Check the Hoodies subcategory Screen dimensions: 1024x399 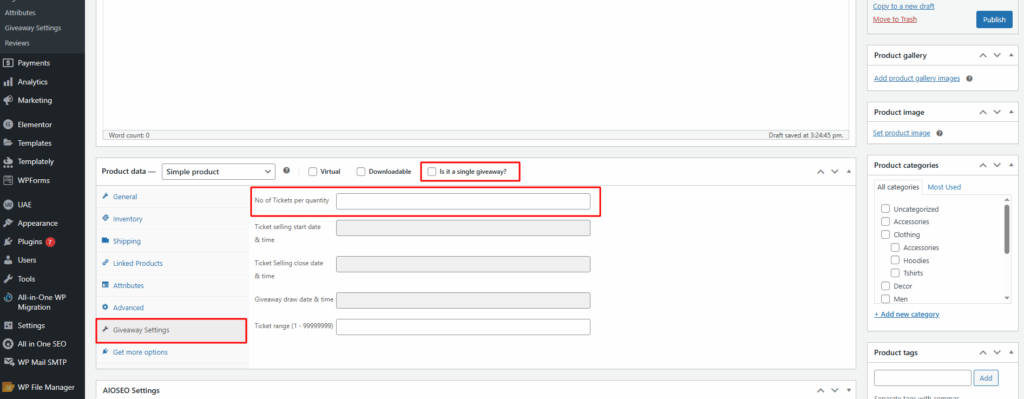click(895, 260)
